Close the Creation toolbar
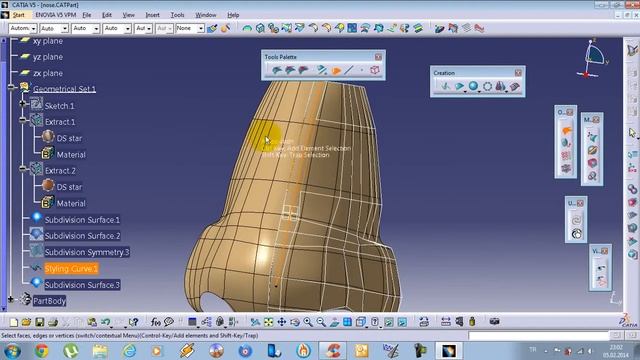 [518, 73]
